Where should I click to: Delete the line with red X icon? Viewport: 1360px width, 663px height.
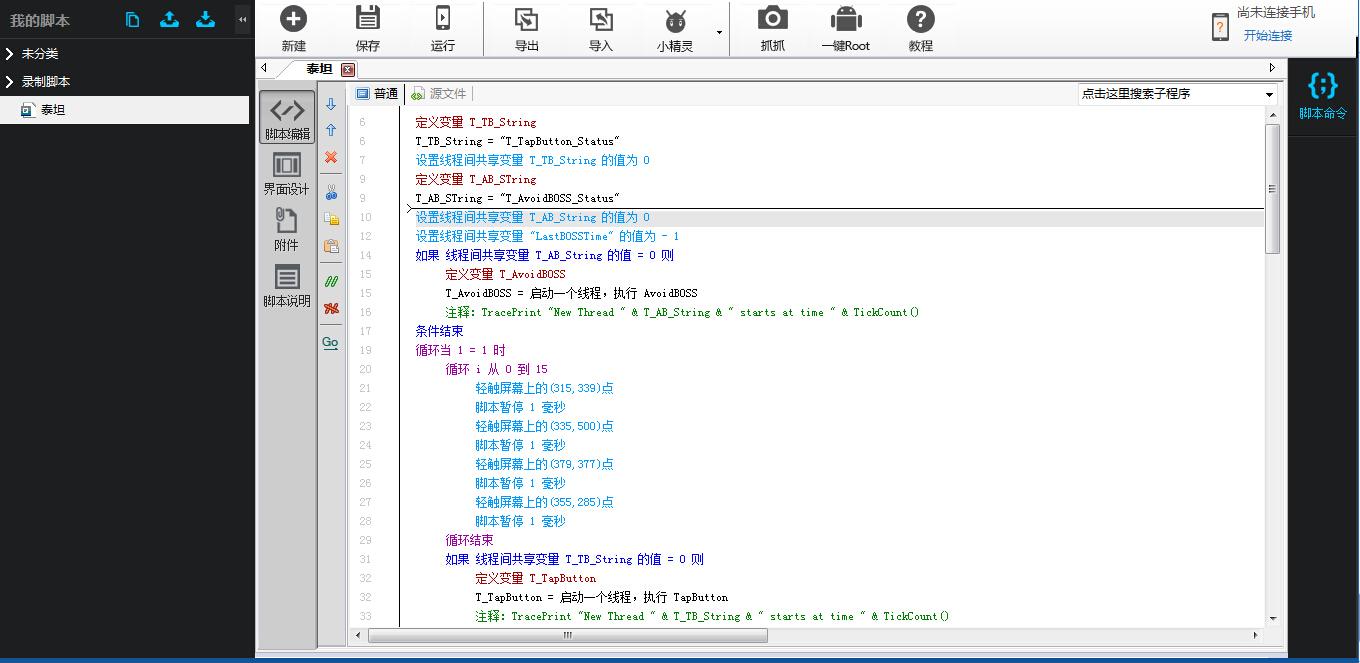pos(331,157)
